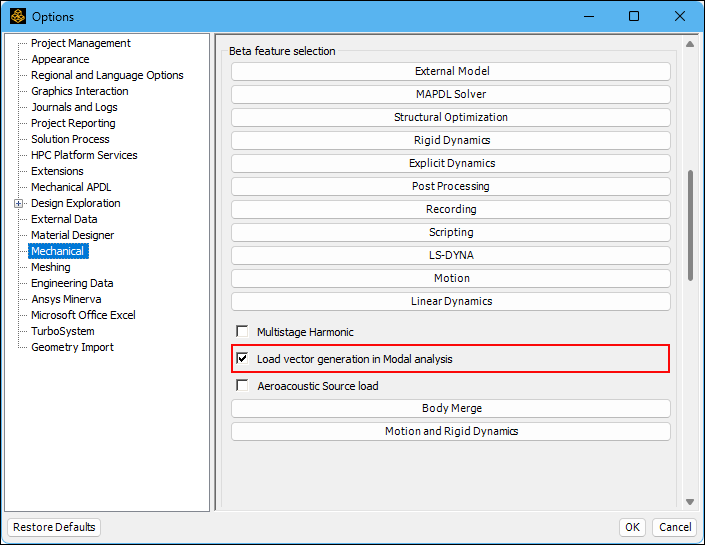
Task: Click the Cancel button
Action: point(674,527)
